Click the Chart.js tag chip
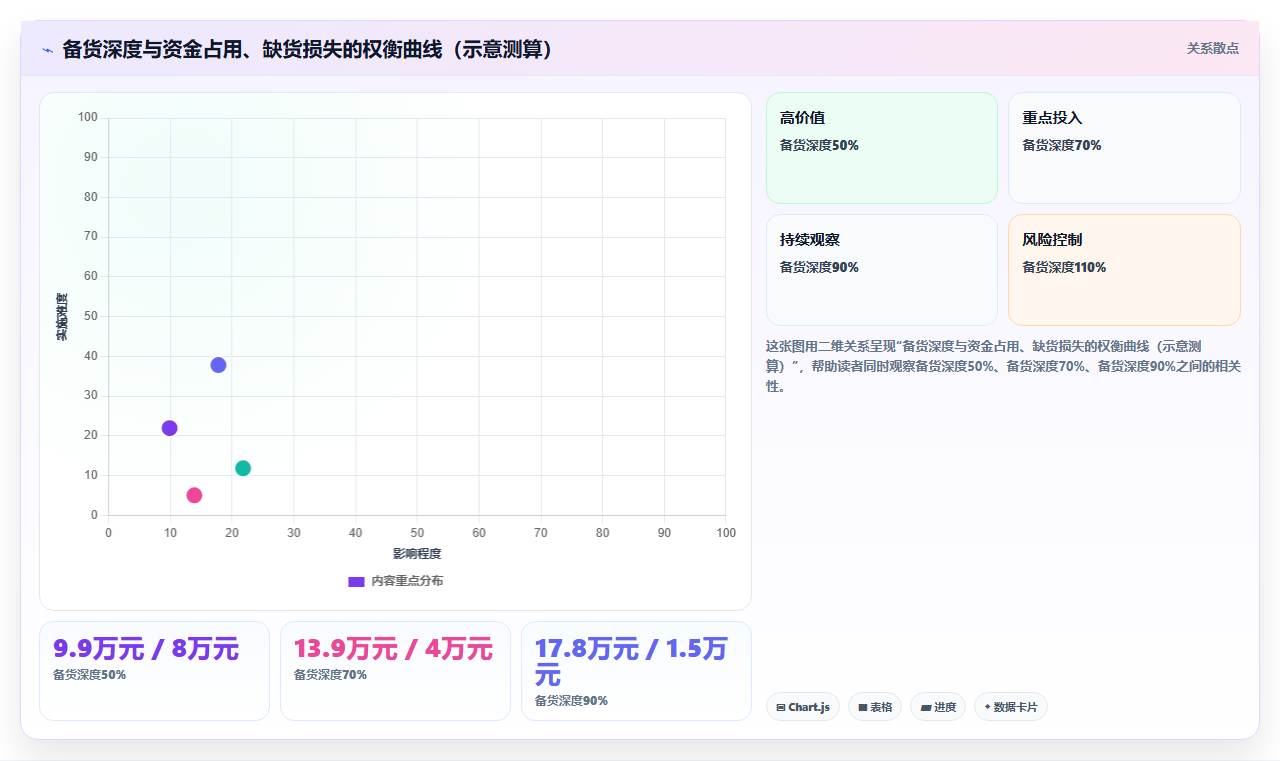The image size is (1280, 761). 803,707
